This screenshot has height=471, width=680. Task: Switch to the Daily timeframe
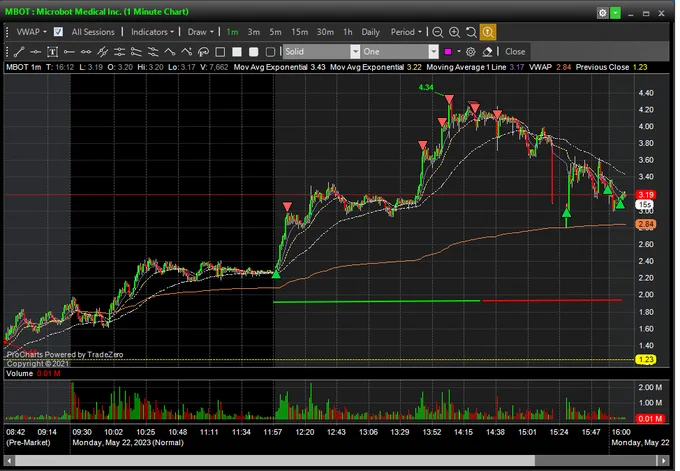[x=371, y=32]
